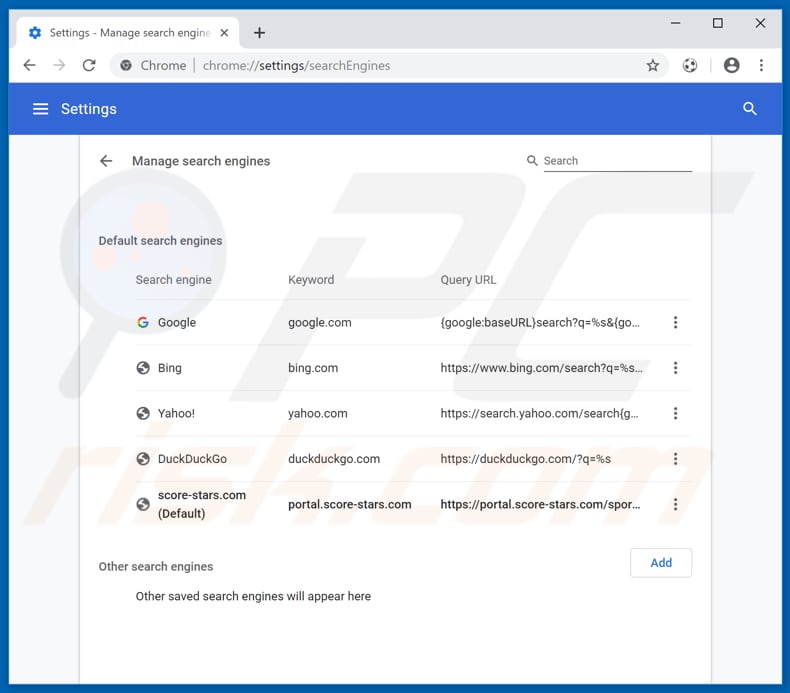790x693 pixels.
Task: Click the gear icon on the Settings tab
Action: tap(35, 33)
